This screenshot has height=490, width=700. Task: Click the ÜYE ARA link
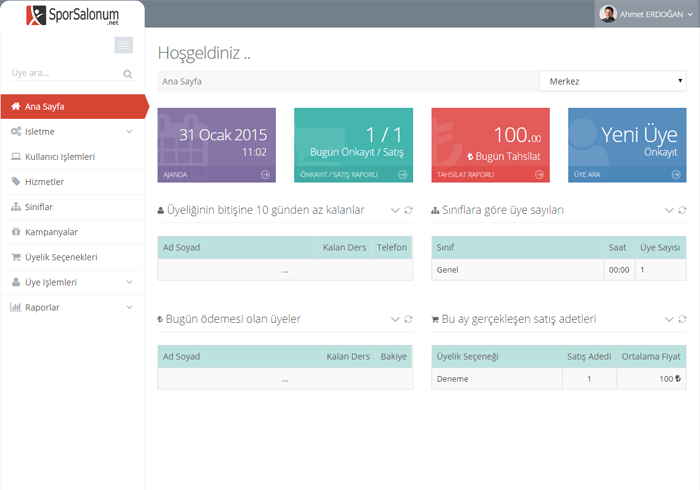click(x=587, y=174)
